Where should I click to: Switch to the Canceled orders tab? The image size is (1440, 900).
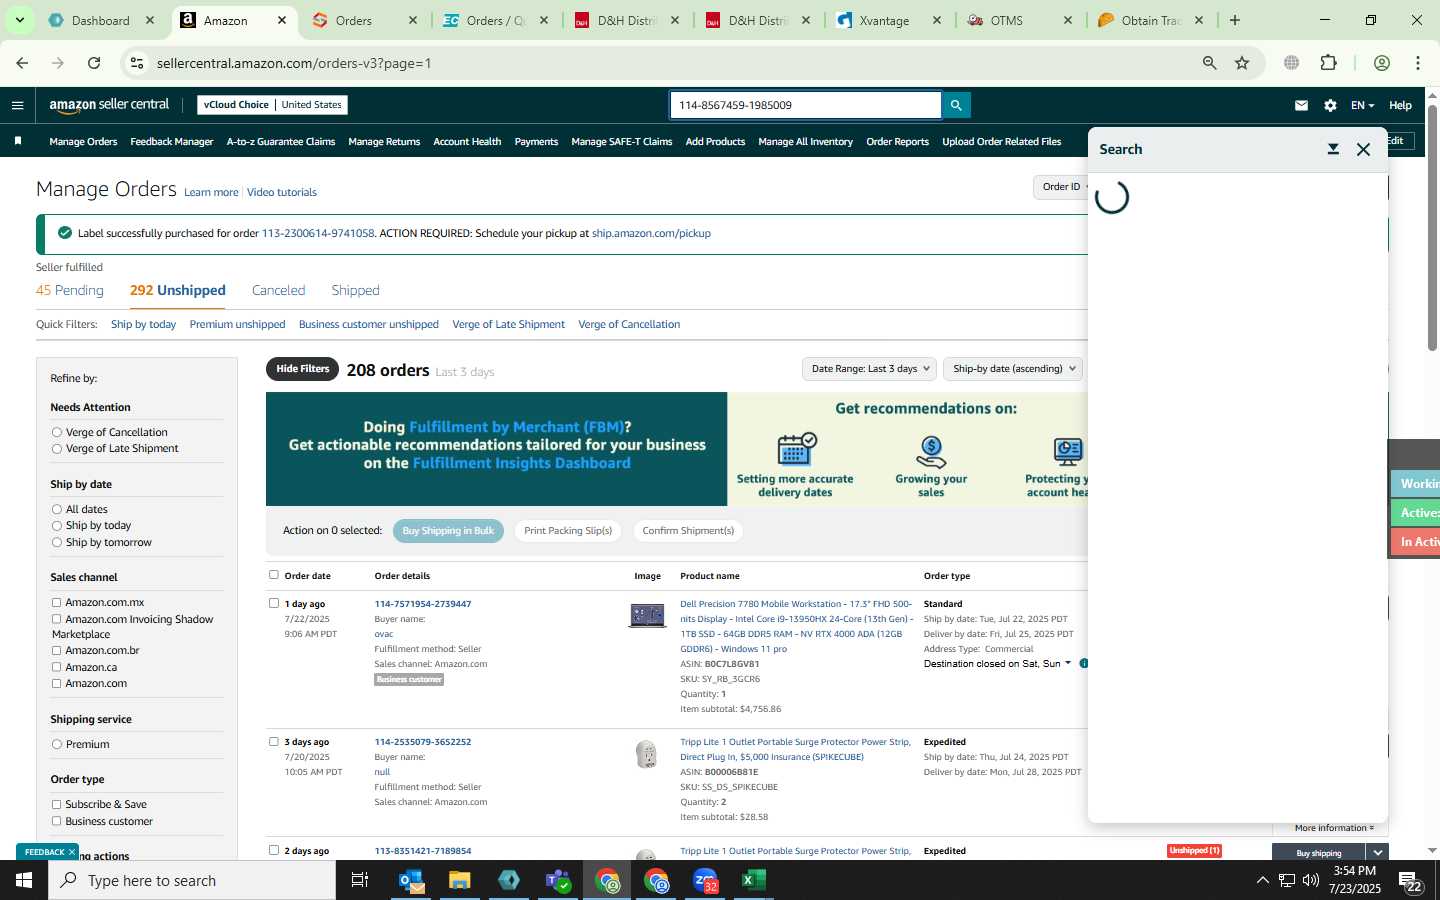point(278,290)
